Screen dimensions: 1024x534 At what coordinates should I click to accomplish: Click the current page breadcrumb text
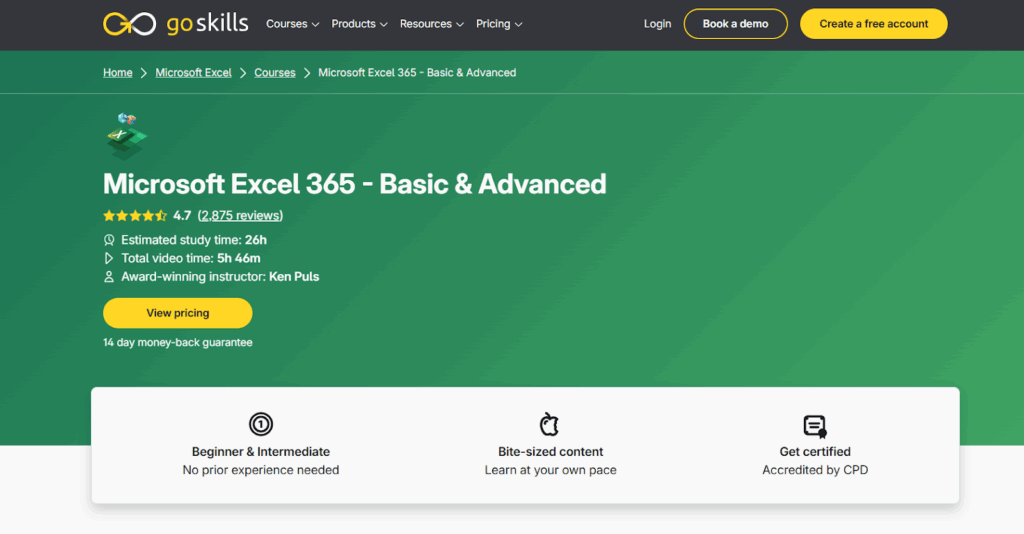pos(417,72)
